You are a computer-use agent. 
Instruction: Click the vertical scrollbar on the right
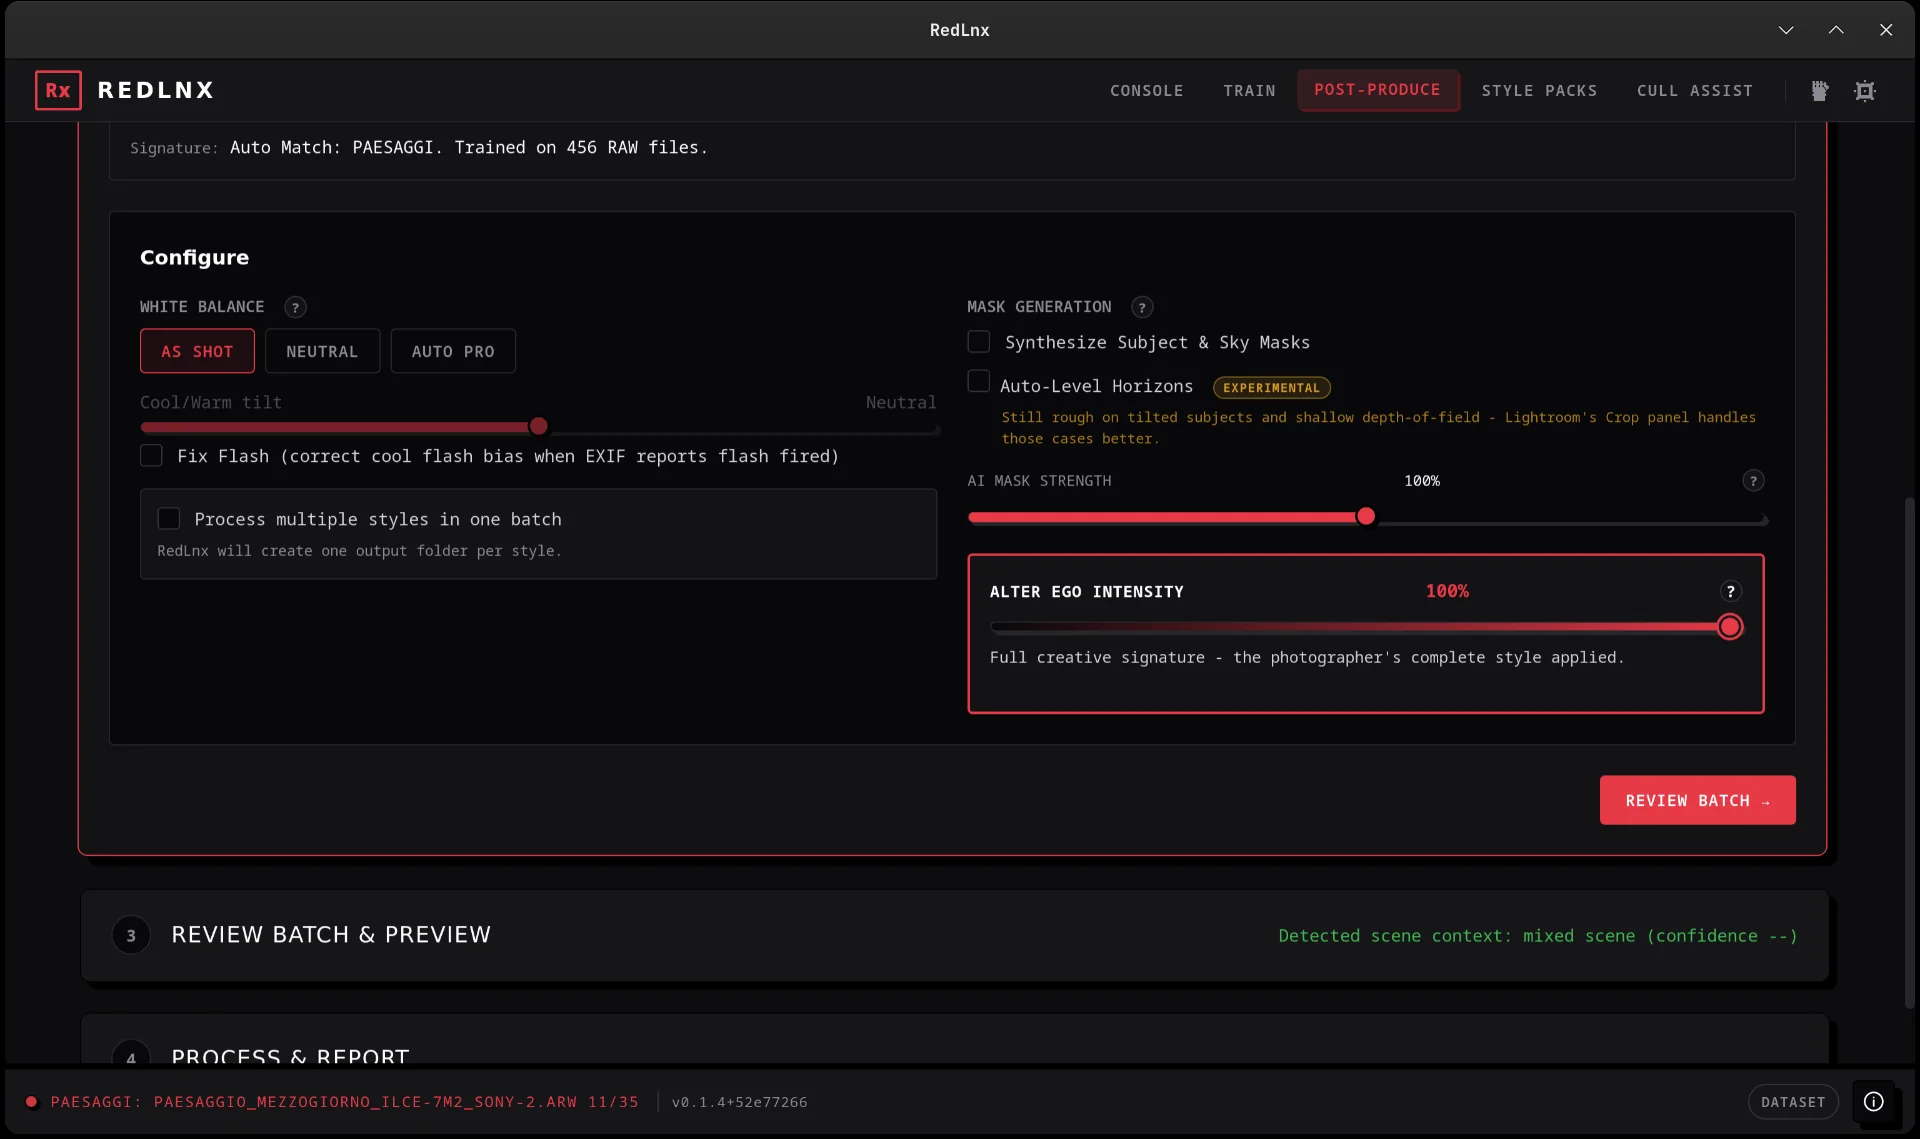(1909, 752)
